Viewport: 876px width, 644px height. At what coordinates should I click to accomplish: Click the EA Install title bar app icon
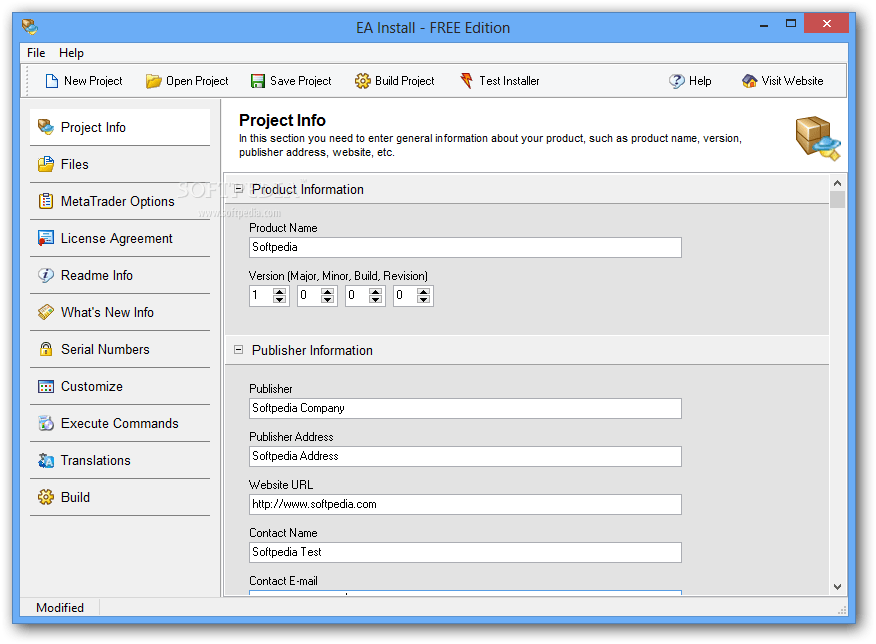[x=30, y=27]
